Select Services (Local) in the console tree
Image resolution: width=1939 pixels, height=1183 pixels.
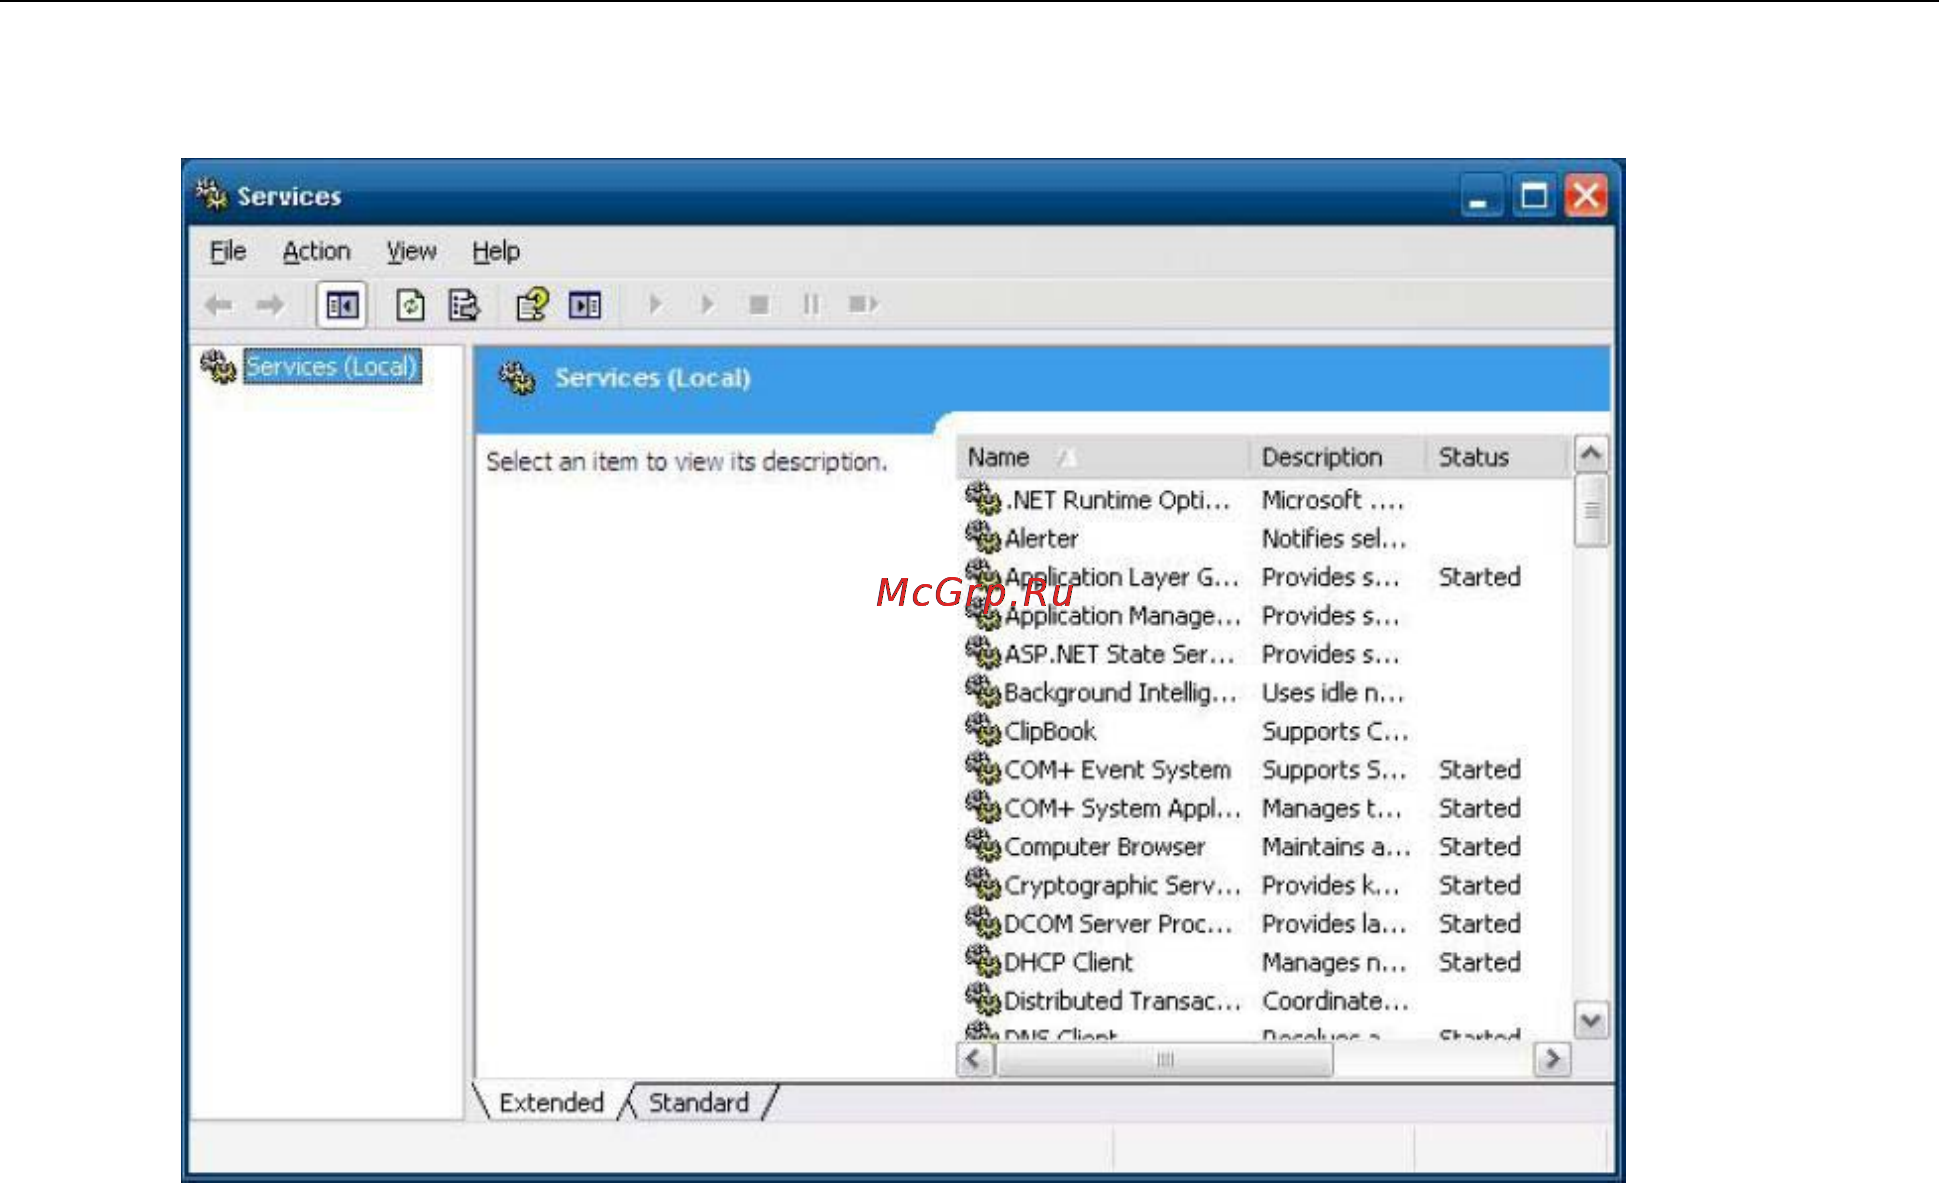click(x=331, y=366)
